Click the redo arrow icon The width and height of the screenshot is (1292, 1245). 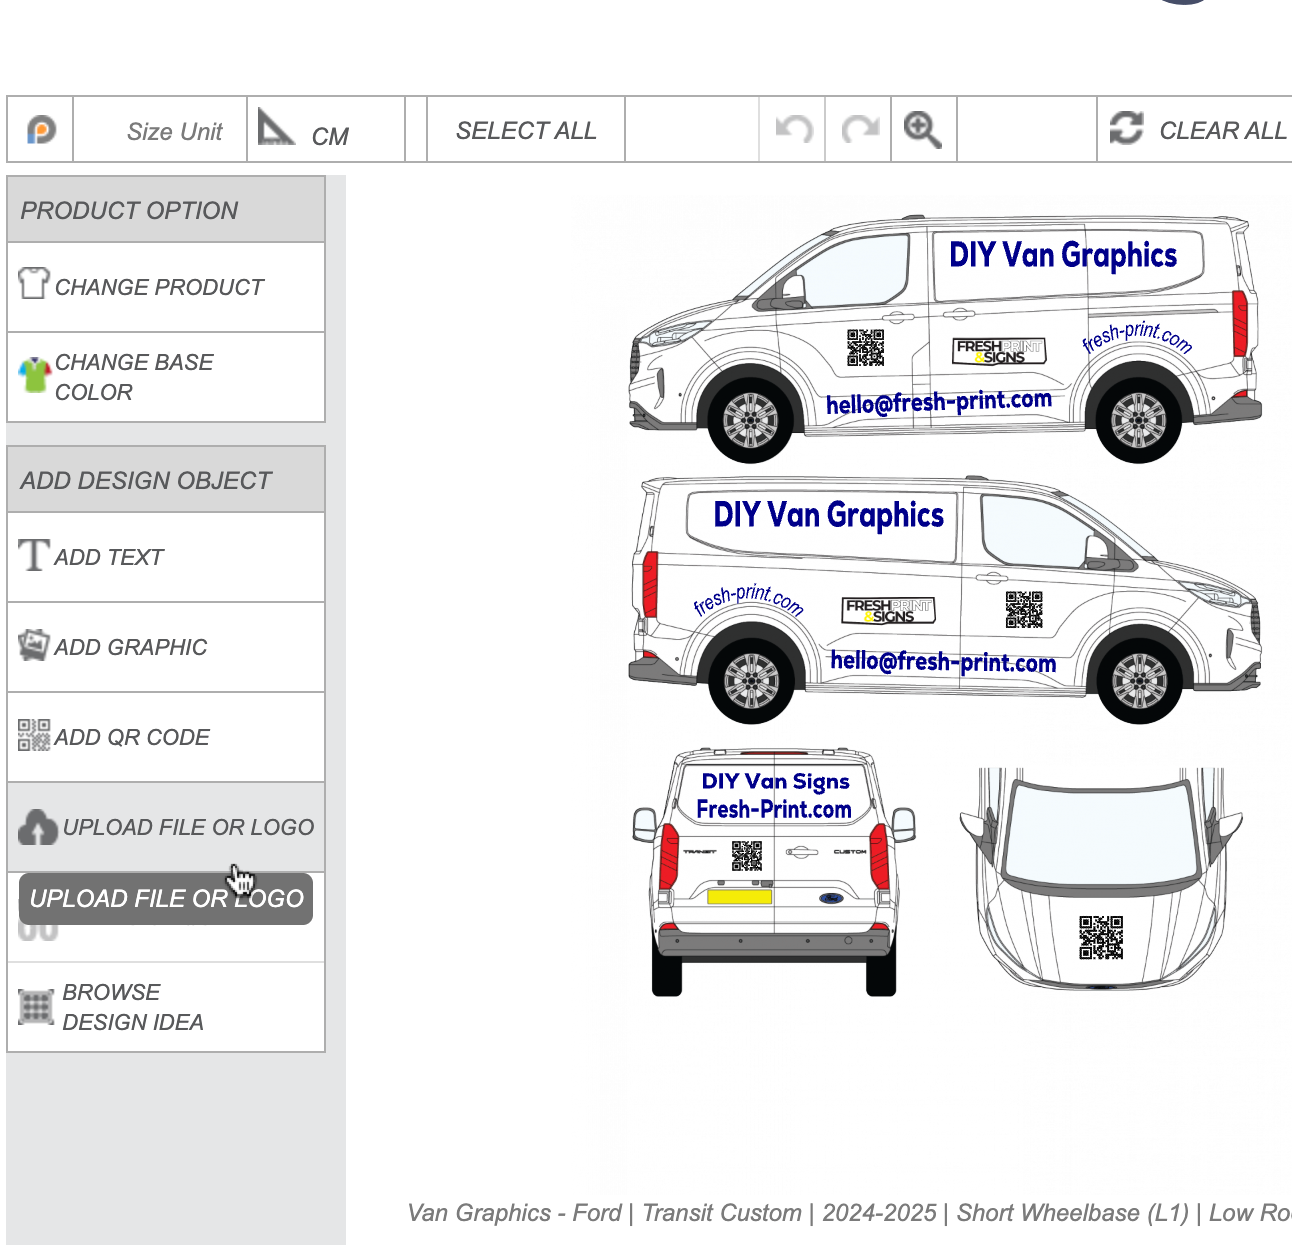[x=859, y=129]
